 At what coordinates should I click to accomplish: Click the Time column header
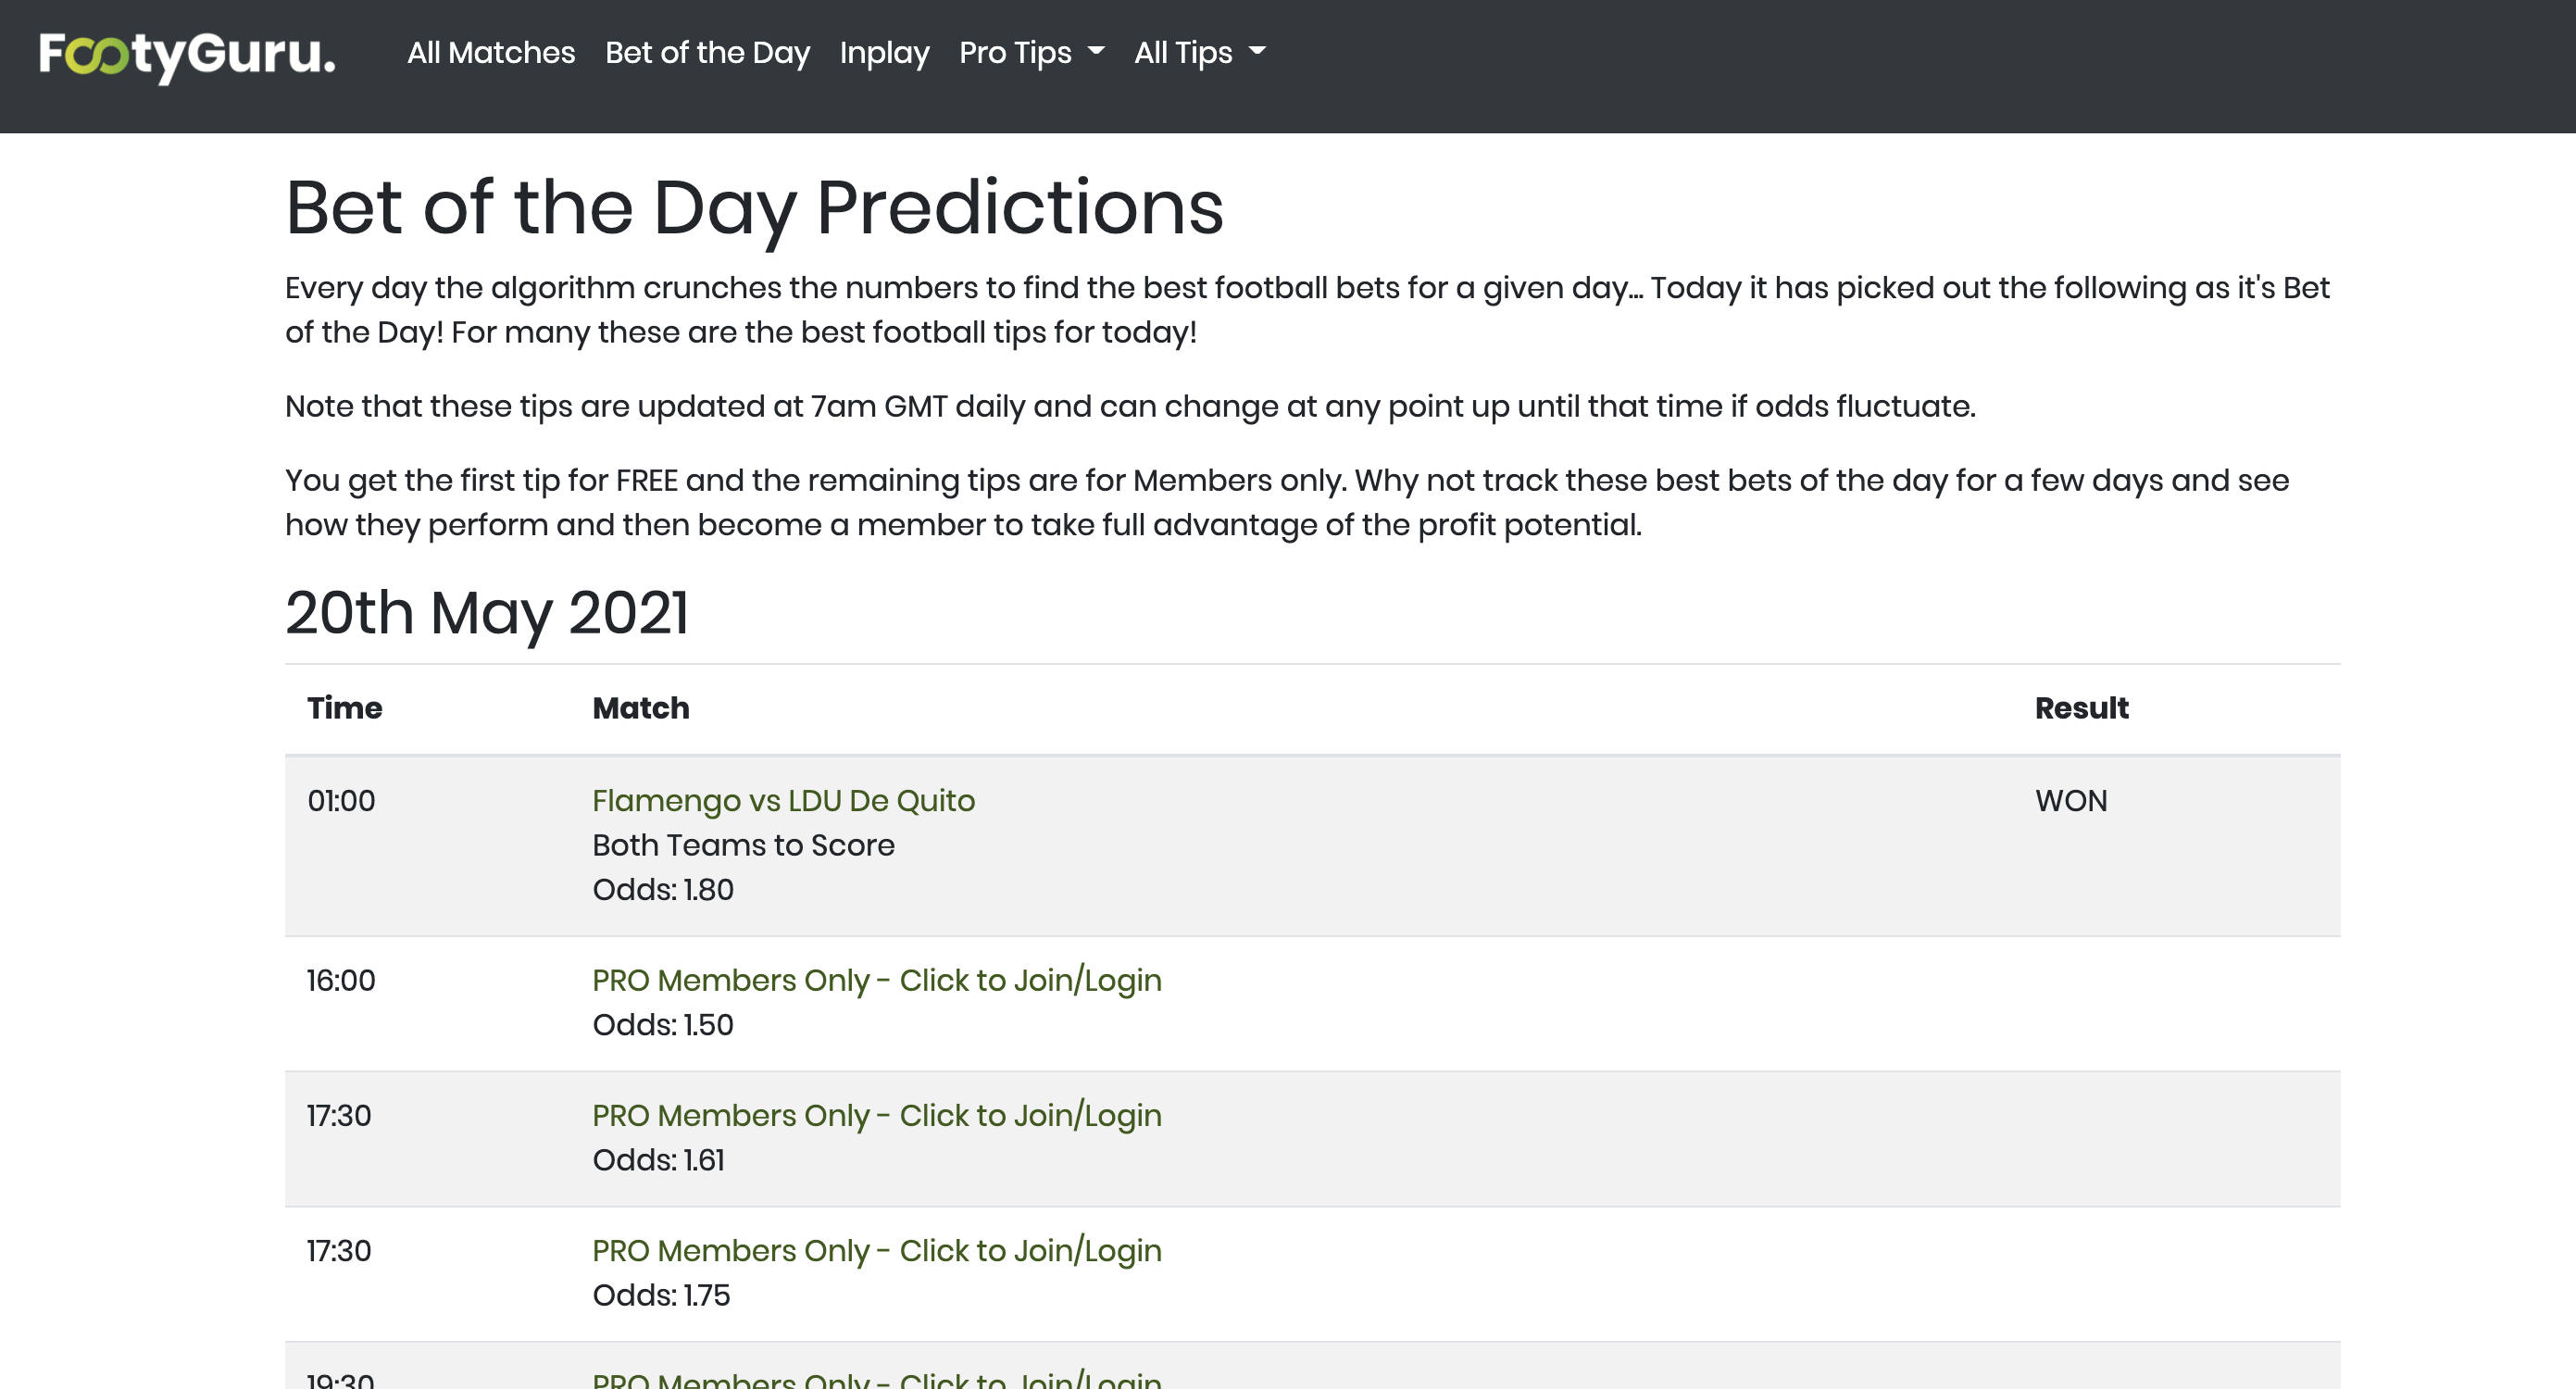(x=344, y=708)
